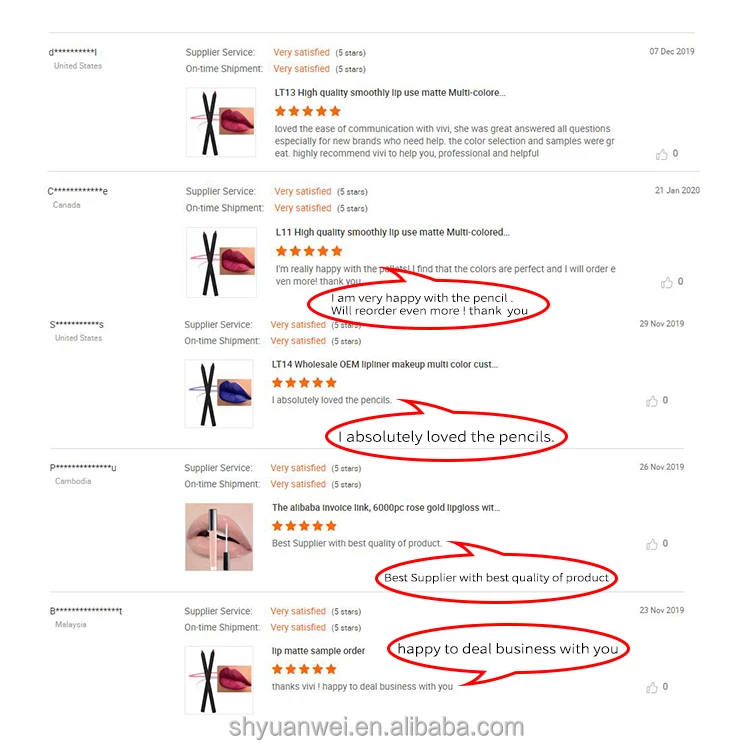Give a thumbs-up to the 29 Nov 2019 review

tap(651, 401)
